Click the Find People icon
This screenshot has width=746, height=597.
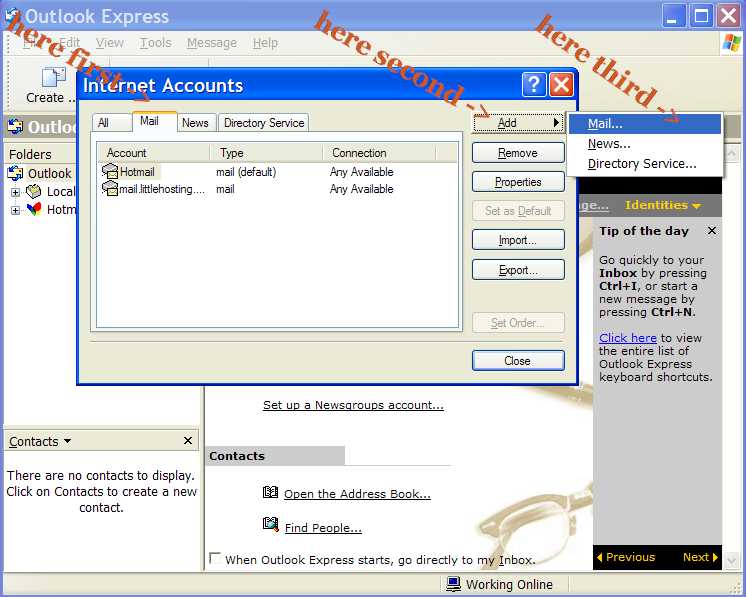tap(270, 525)
